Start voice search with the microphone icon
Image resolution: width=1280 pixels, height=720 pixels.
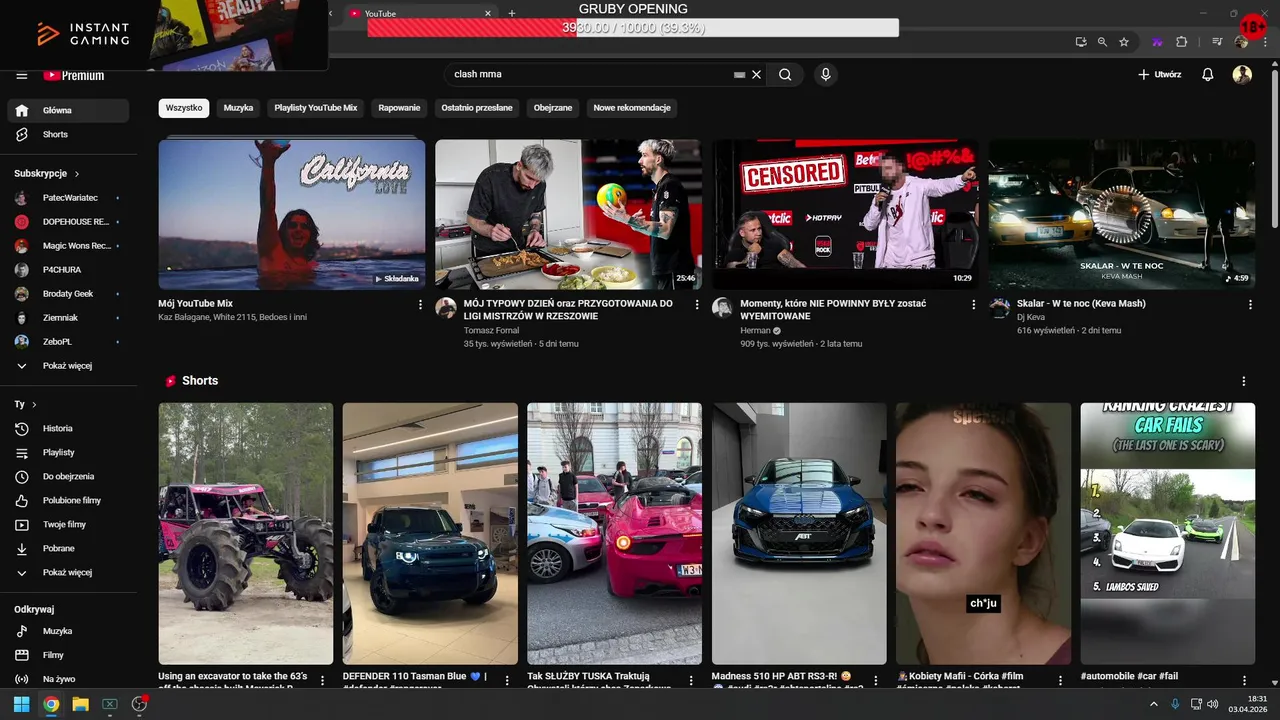pyautogui.click(x=825, y=74)
